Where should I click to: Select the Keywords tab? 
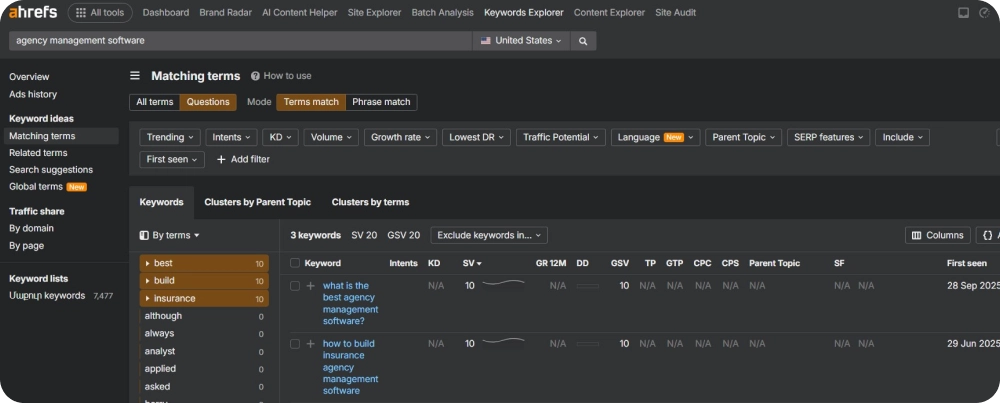point(161,202)
